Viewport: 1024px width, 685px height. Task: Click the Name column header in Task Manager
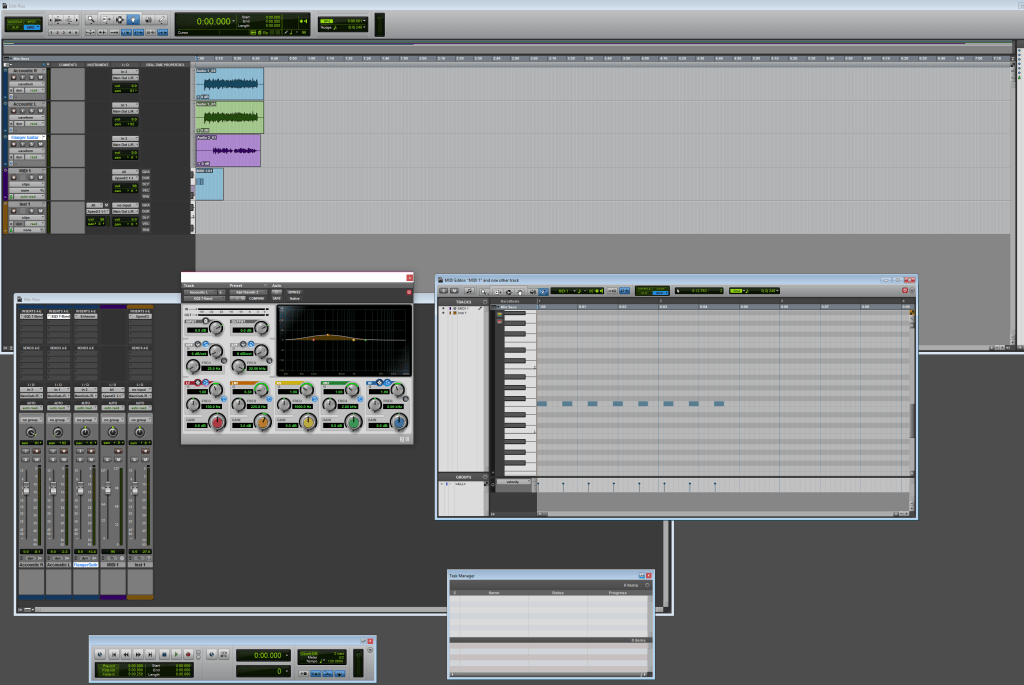coord(493,593)
